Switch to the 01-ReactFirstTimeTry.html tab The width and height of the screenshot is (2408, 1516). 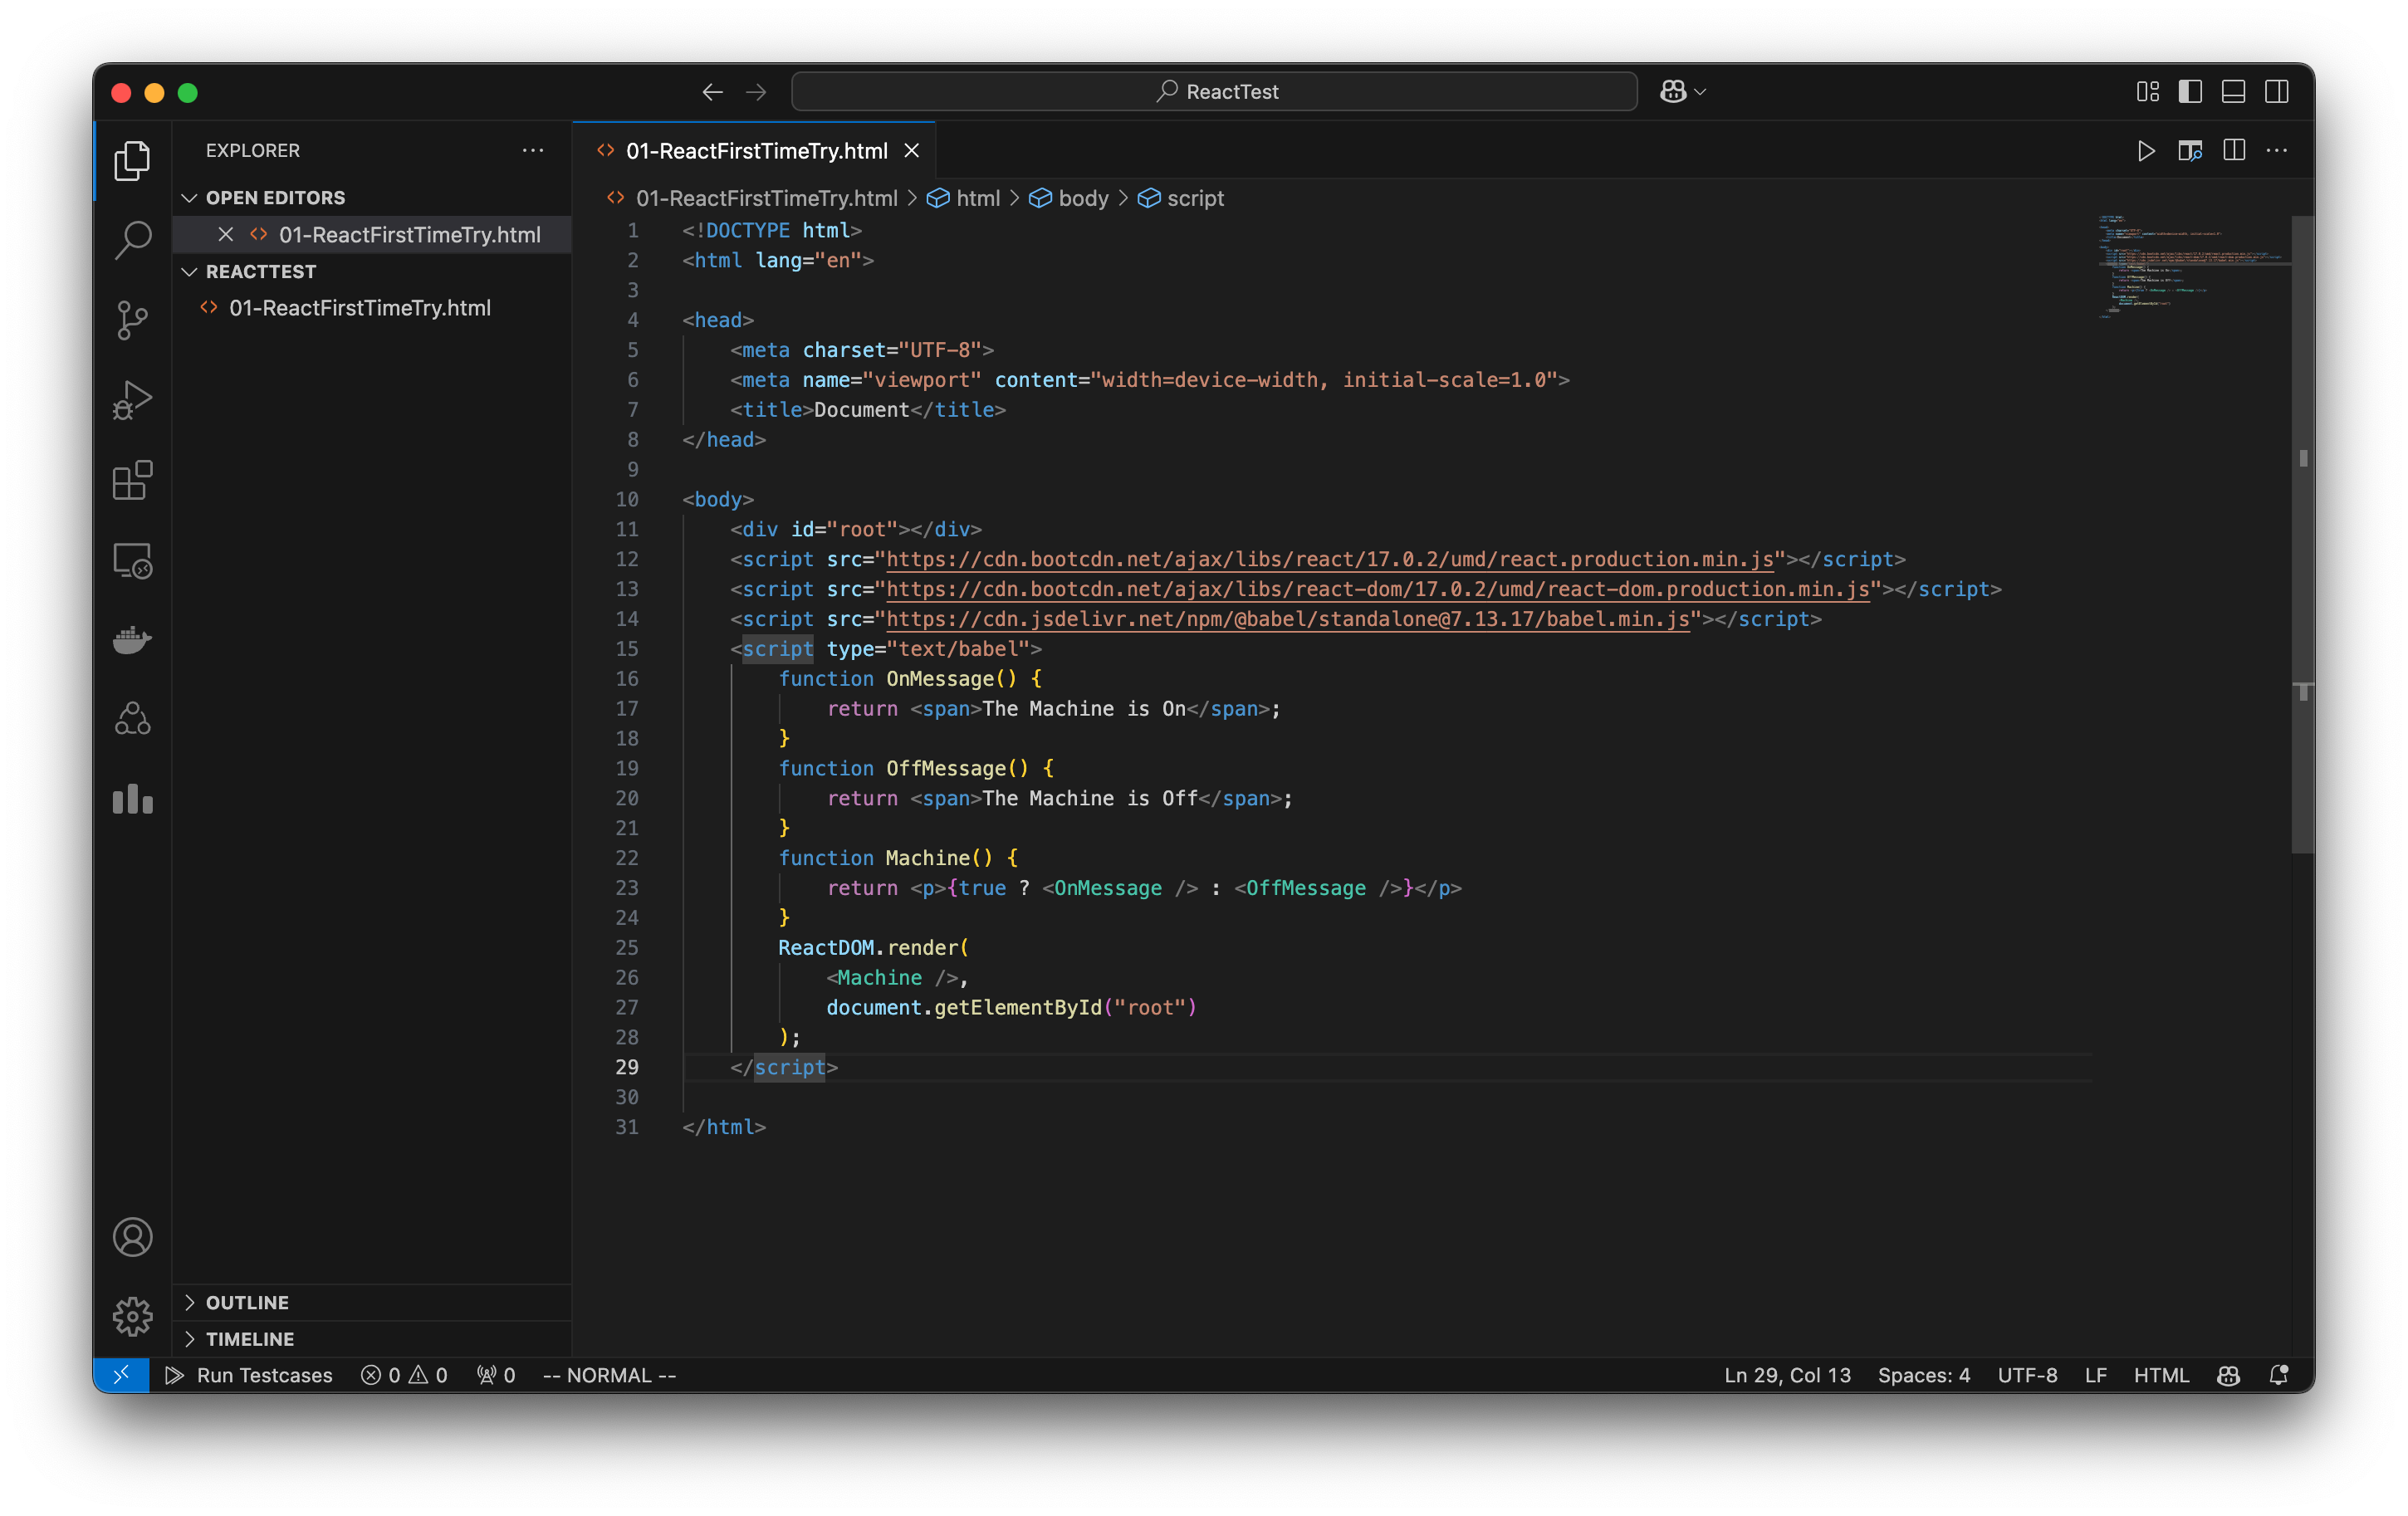[756, 151]
